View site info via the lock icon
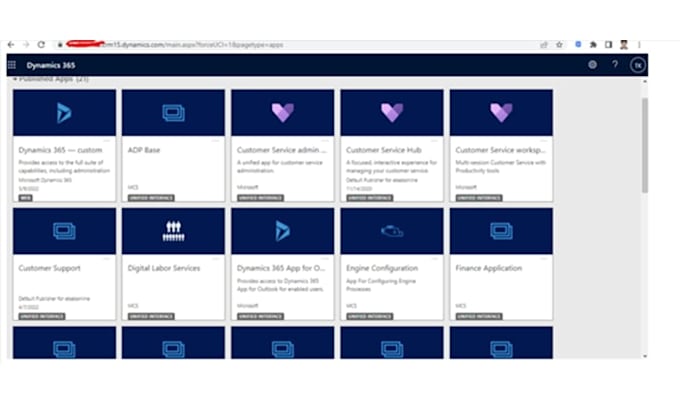 60,44
